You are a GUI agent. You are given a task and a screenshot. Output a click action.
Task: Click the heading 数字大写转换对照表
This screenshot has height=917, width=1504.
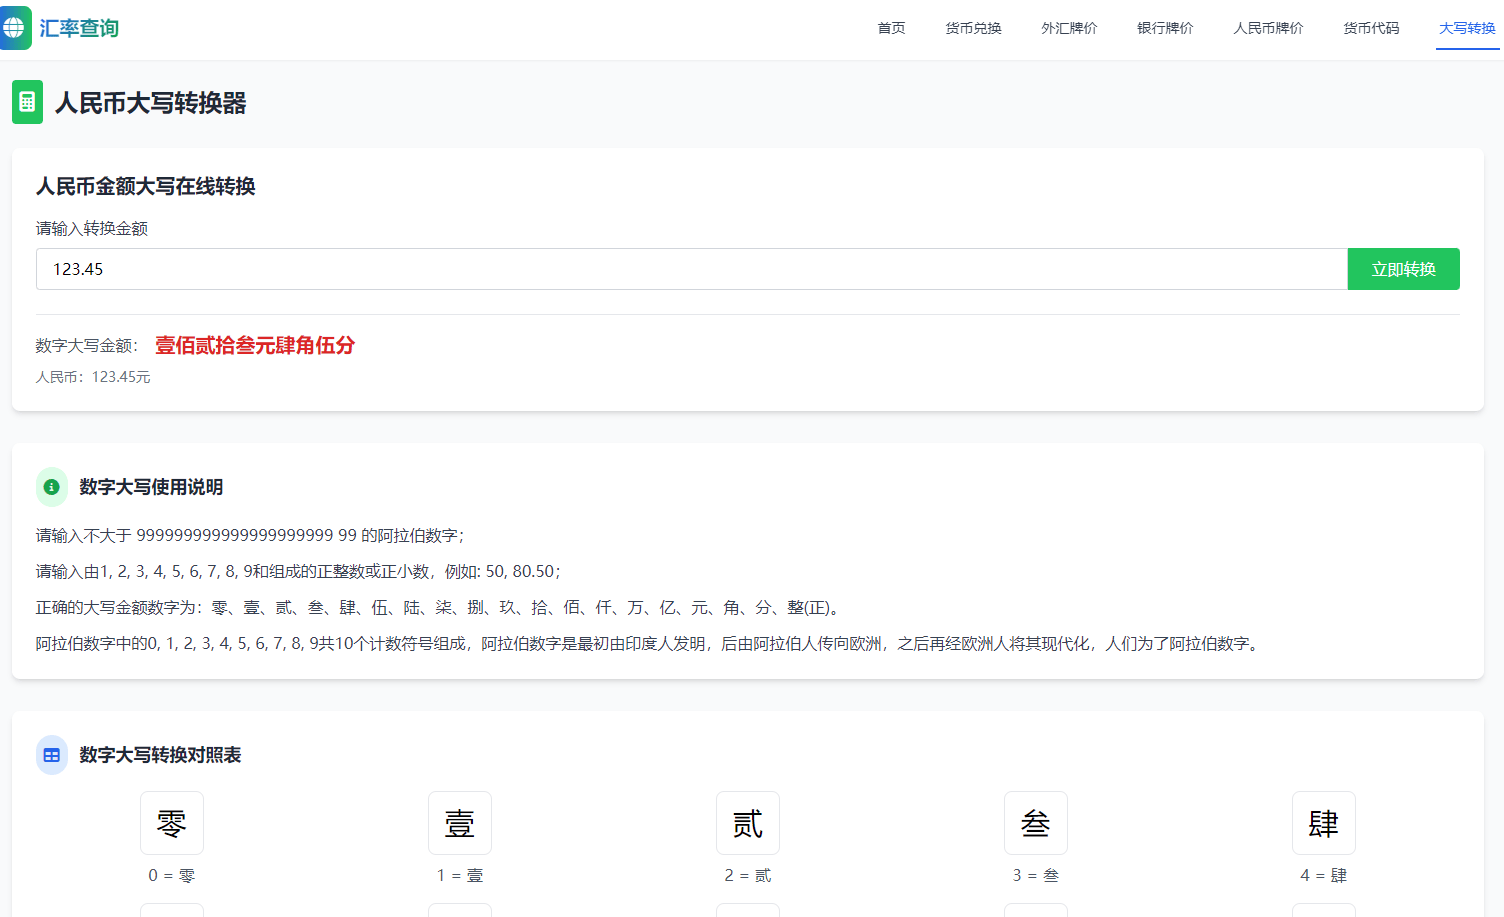tap(160, 755)
